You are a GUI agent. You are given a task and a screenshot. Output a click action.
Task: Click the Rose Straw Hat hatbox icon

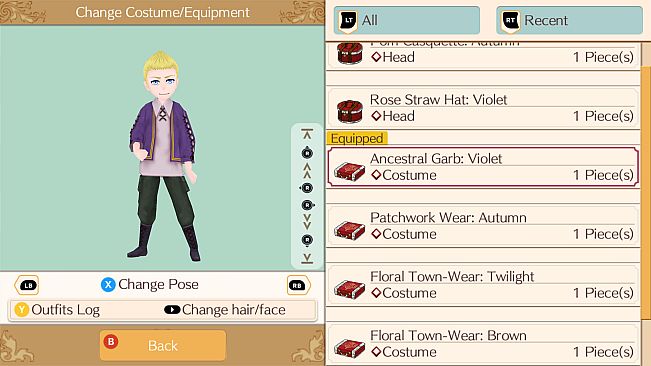pyautogui.click(x=350, y=111)
